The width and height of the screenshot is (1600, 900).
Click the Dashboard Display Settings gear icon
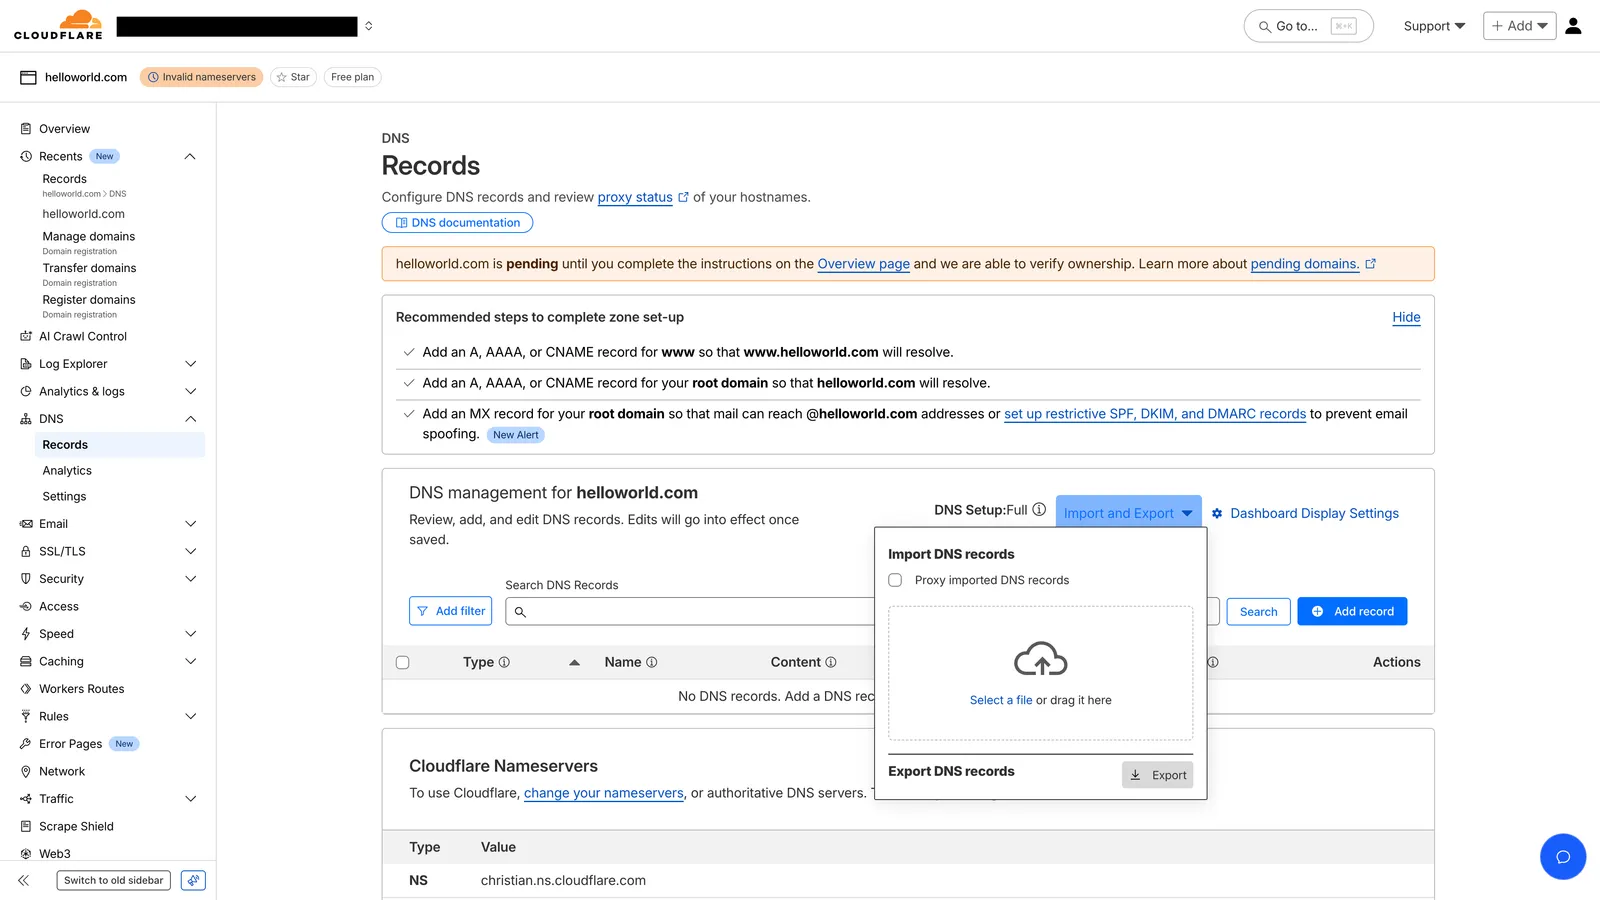(1217, 513)
